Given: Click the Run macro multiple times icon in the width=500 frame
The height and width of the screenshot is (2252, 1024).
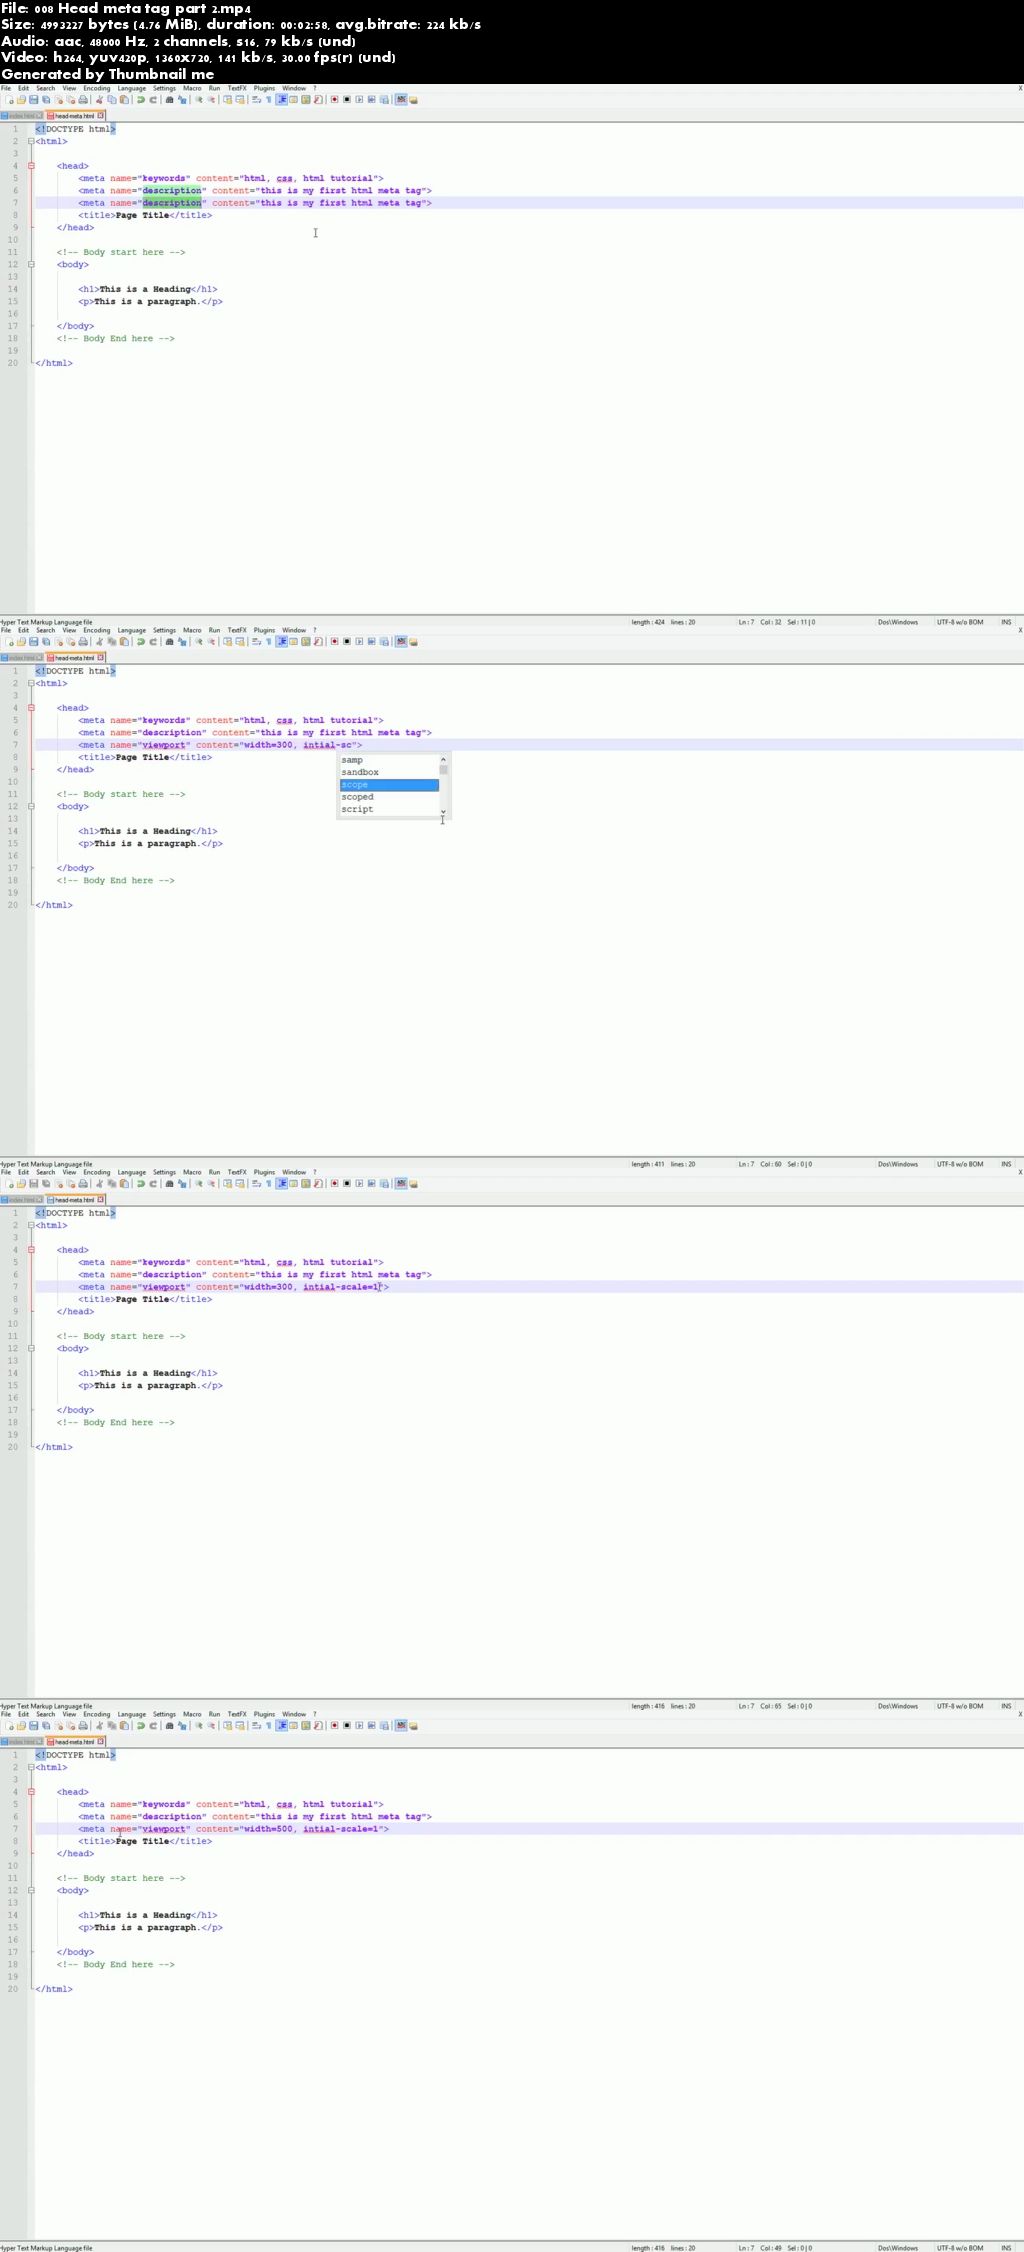Looking at the screenshot, I should tap(371, 1725).
